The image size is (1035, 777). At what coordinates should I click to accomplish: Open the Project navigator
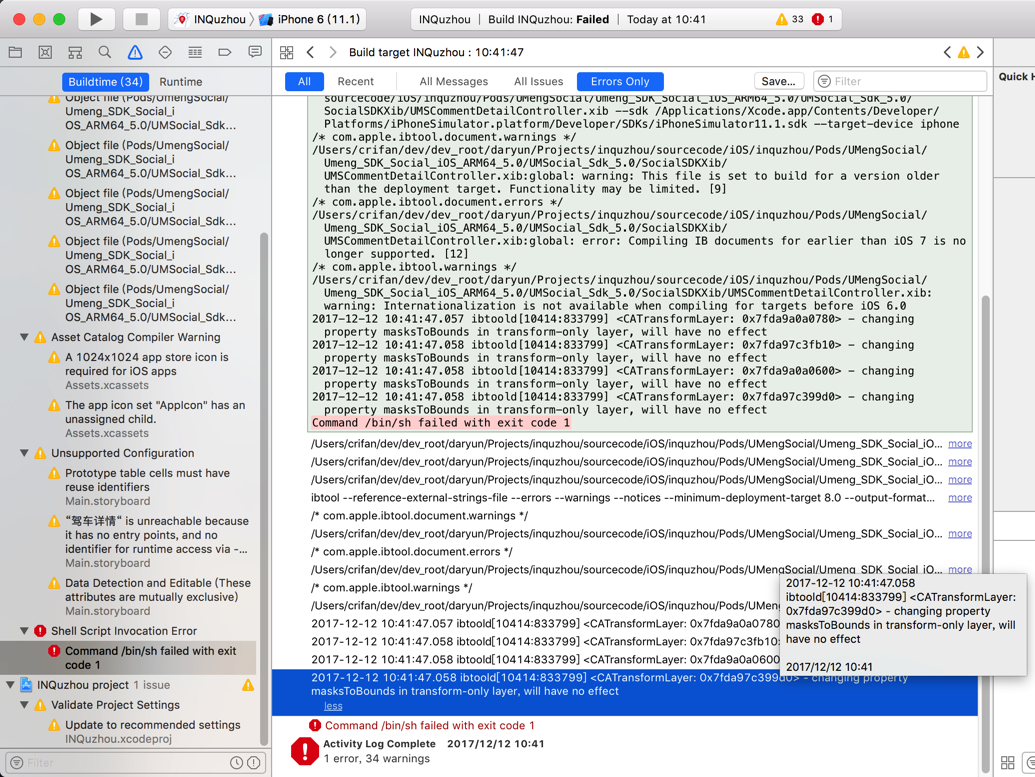pos(15,52)
